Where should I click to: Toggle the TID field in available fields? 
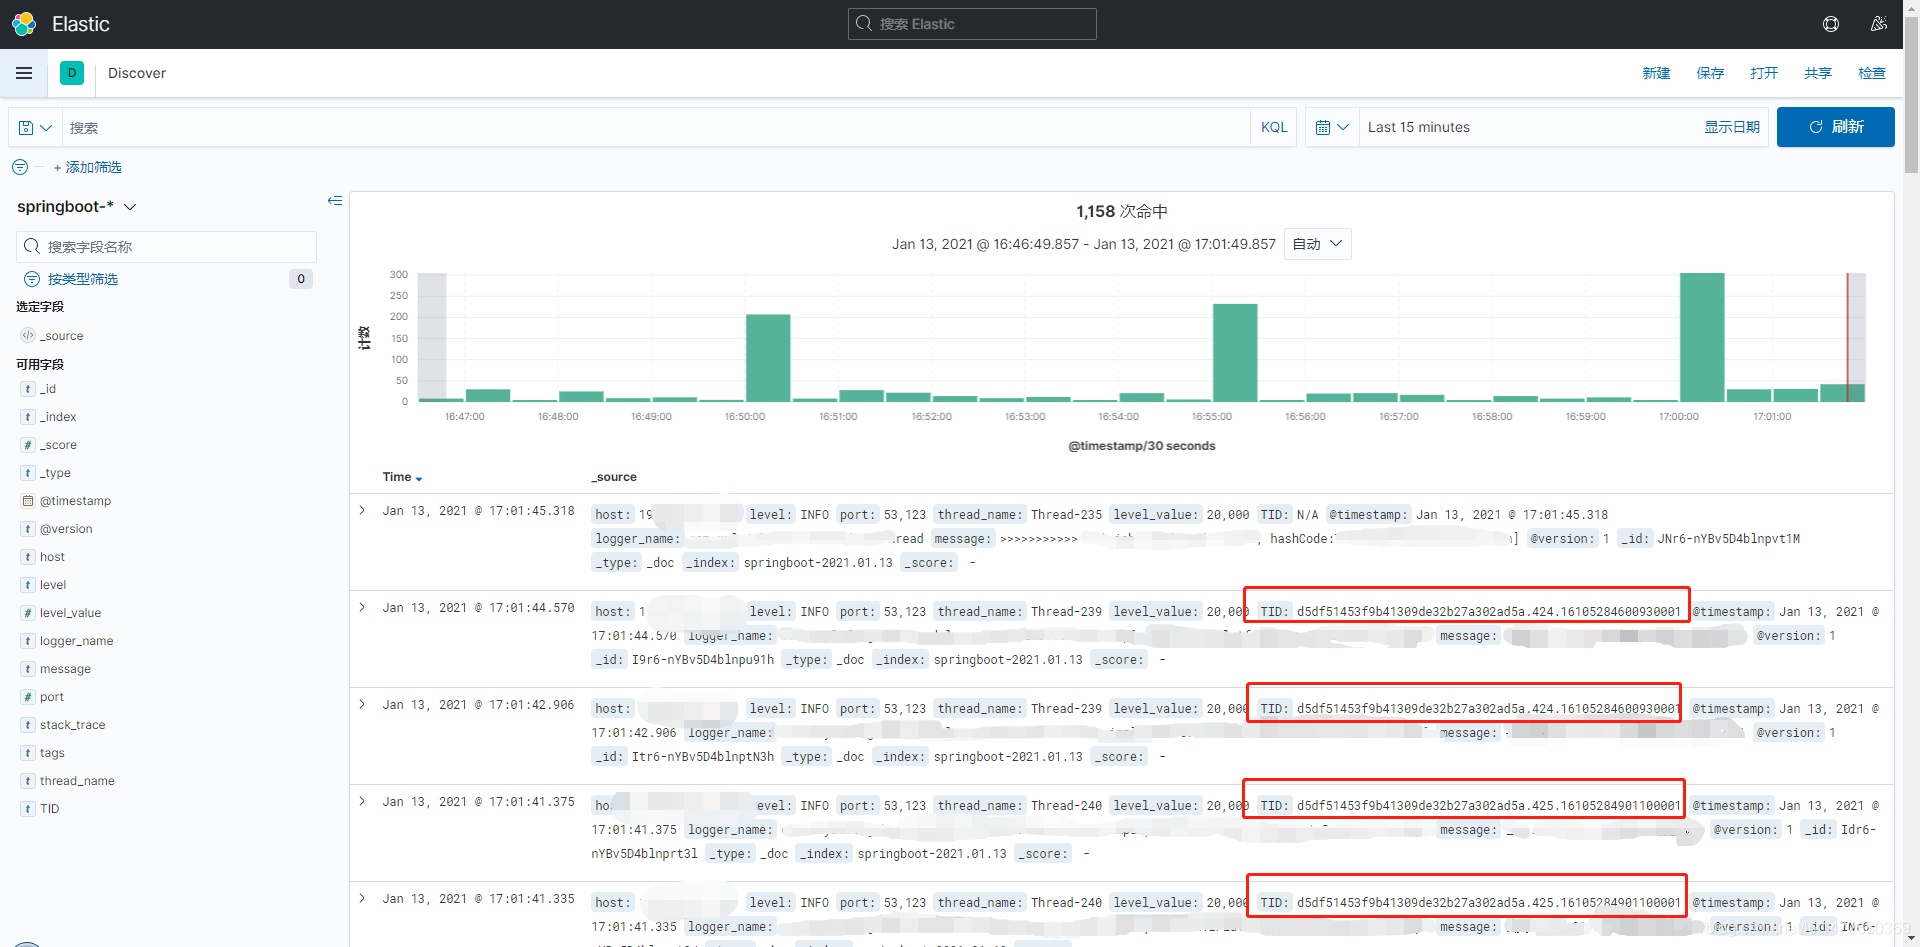coord(48,808)
